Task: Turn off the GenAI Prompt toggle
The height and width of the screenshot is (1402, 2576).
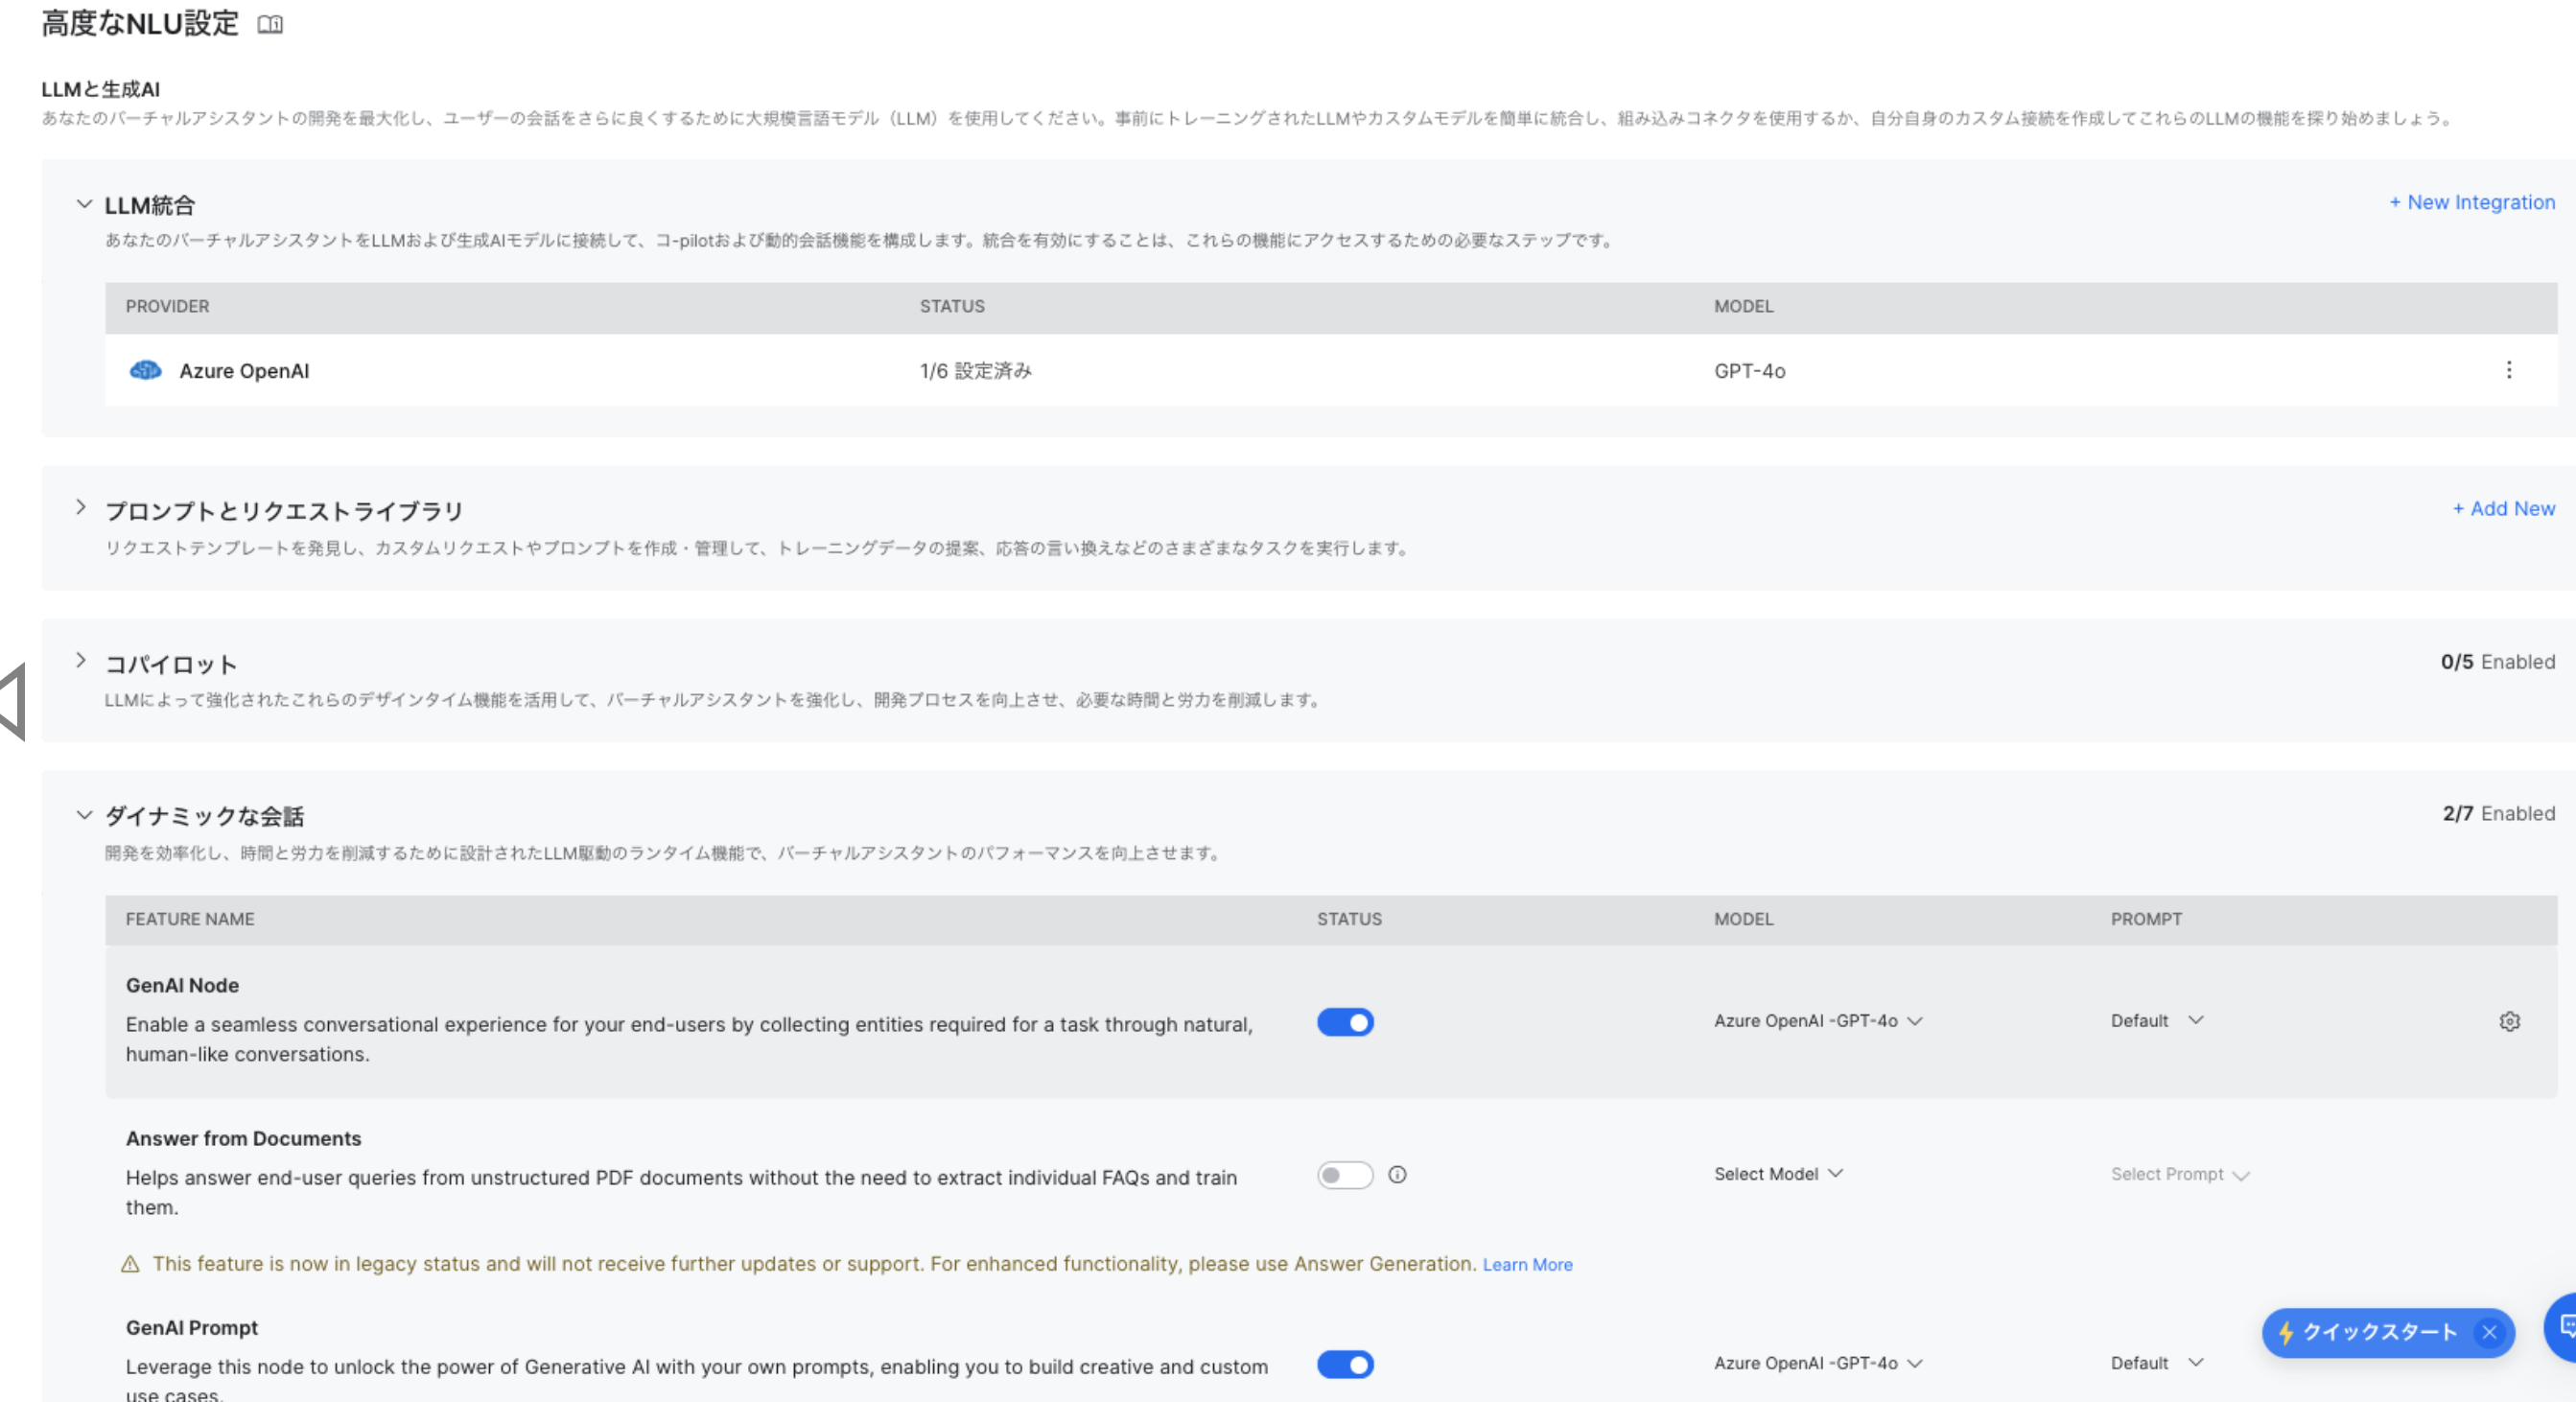Action: coord(1345,1364)
